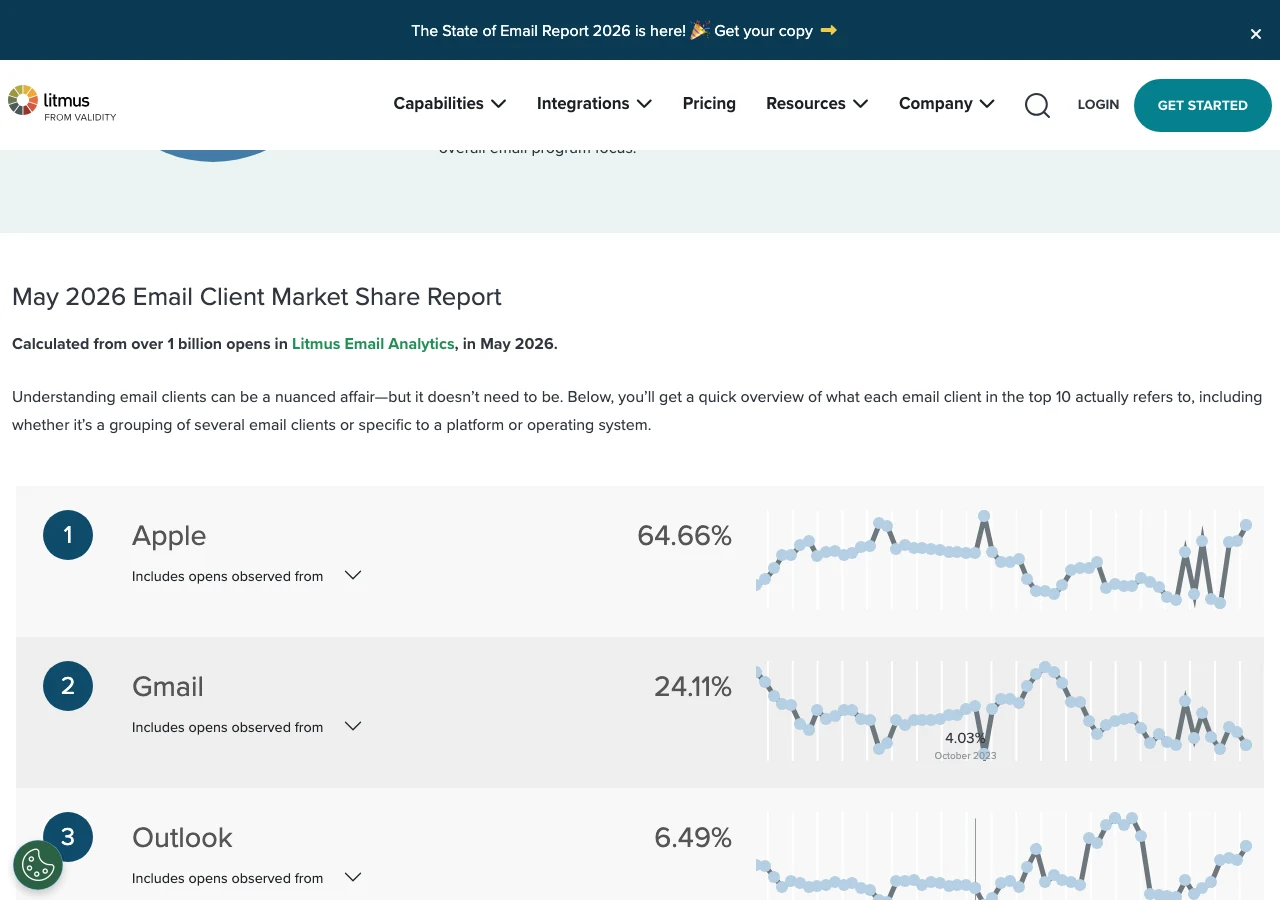Open the cookie preferences icon
Screen dimensions: 1280x900
pos(38,865)
